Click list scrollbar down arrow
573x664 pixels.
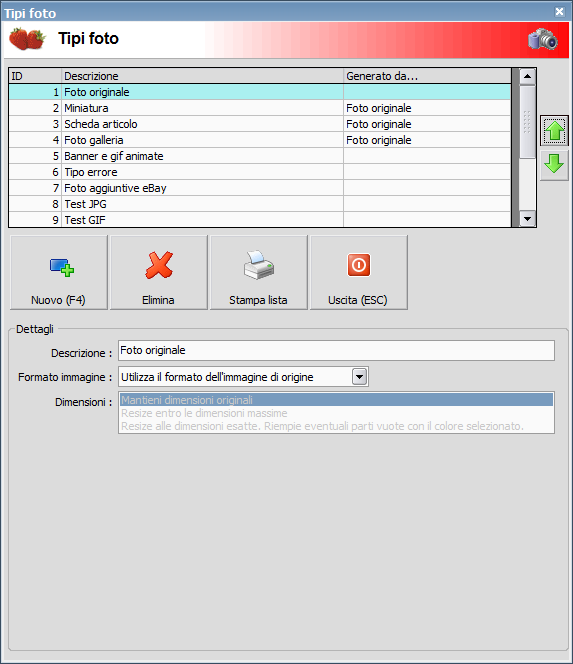(527, 219)
